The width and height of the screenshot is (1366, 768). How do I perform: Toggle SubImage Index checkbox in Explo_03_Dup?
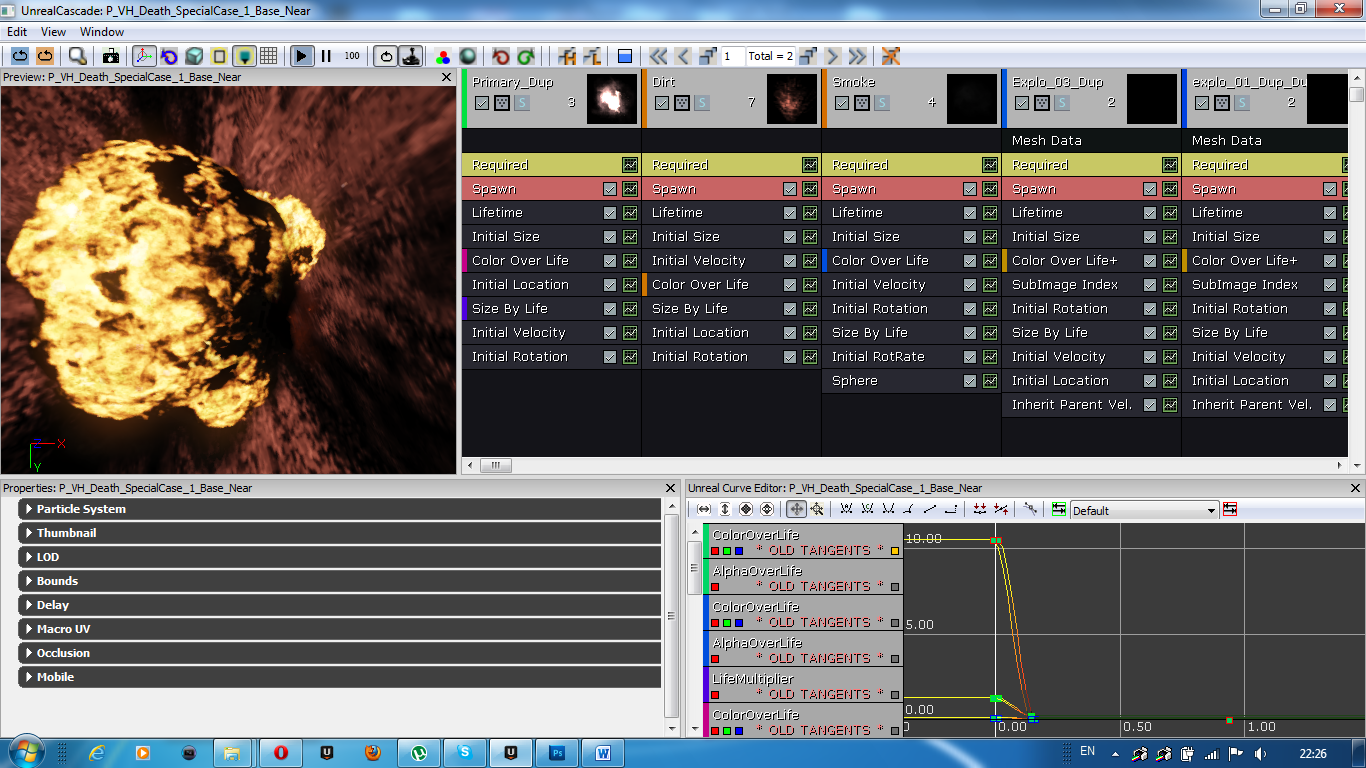click(1150, 284)
